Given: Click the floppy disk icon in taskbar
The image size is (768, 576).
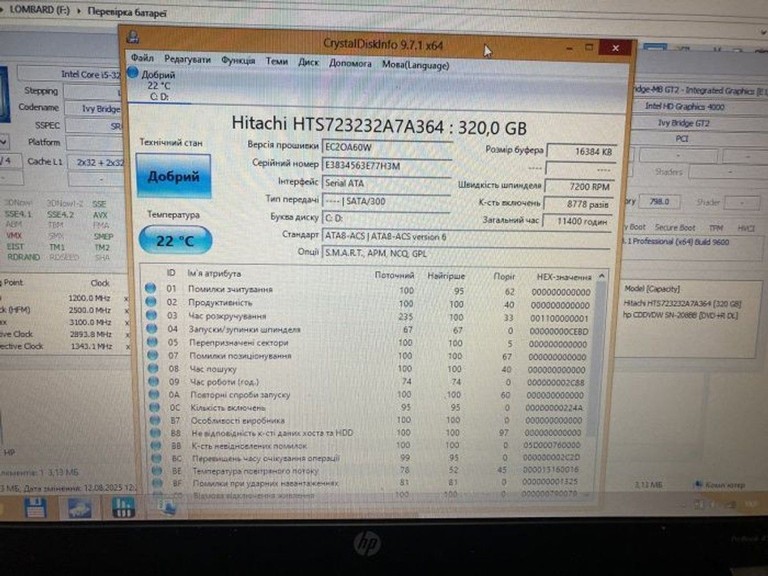Looking at the screenshot, I should click(35, 507).
